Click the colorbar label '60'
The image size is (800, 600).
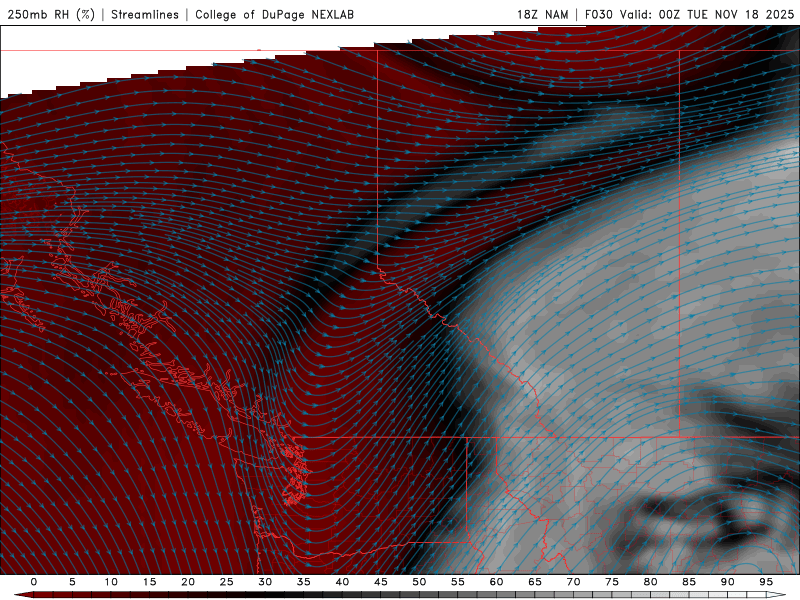(496, 582)
